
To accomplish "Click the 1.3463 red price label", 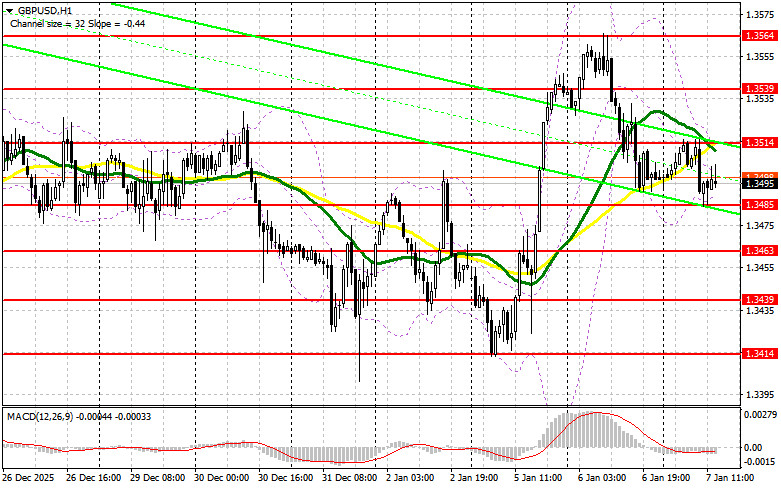I will click(x=760, y=250).
